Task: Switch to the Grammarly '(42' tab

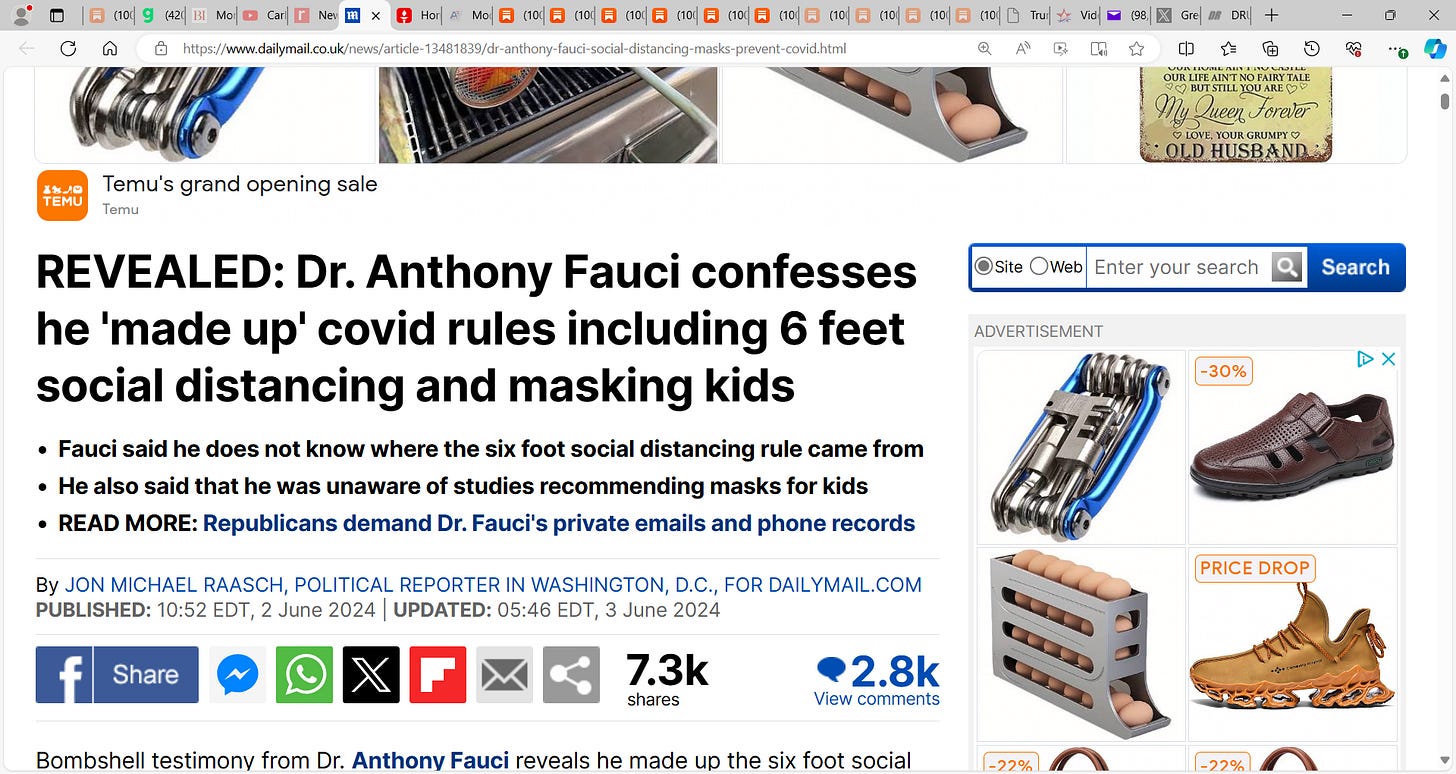Action: (162, 16)
